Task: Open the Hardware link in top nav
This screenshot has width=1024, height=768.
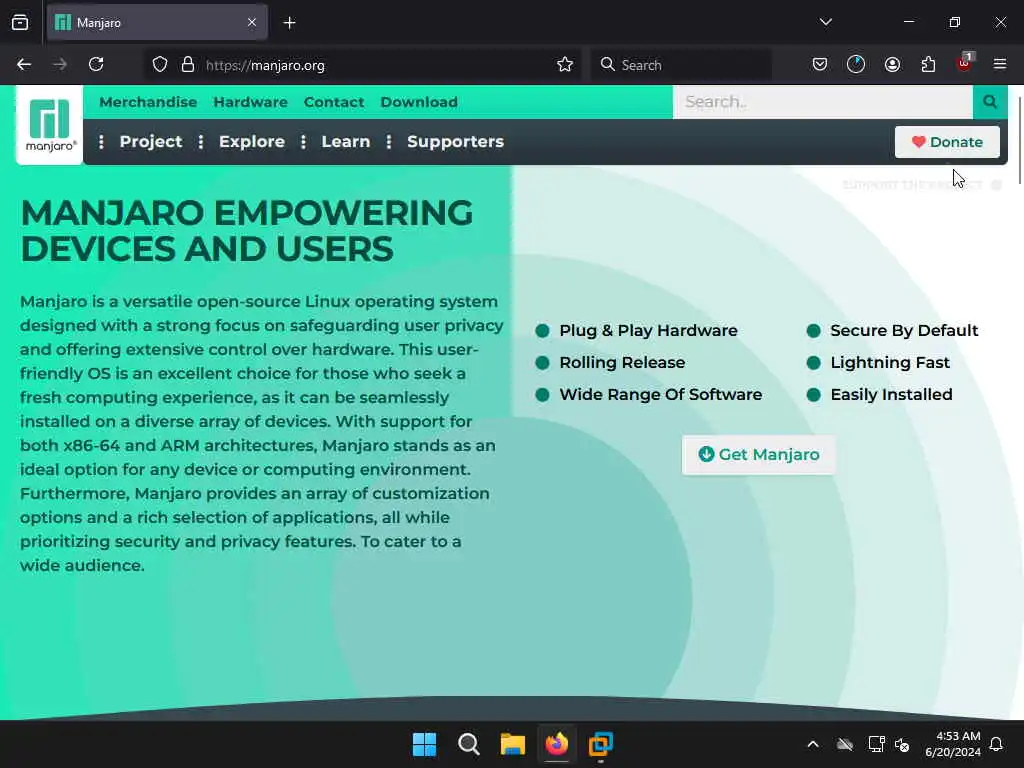Action: coord(250,102)
